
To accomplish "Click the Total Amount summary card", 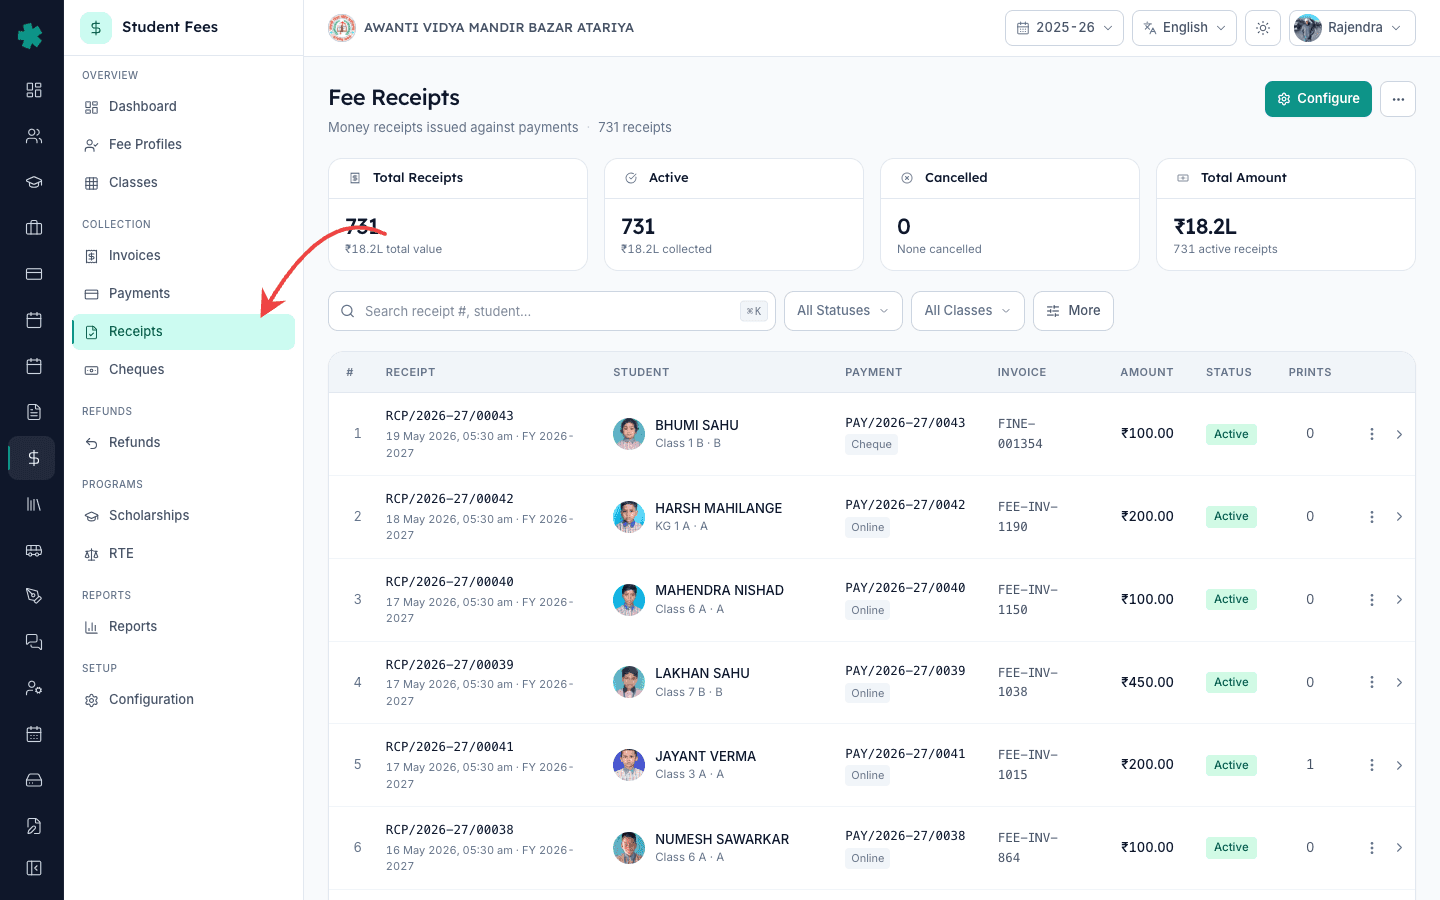I will point(1286,214).
